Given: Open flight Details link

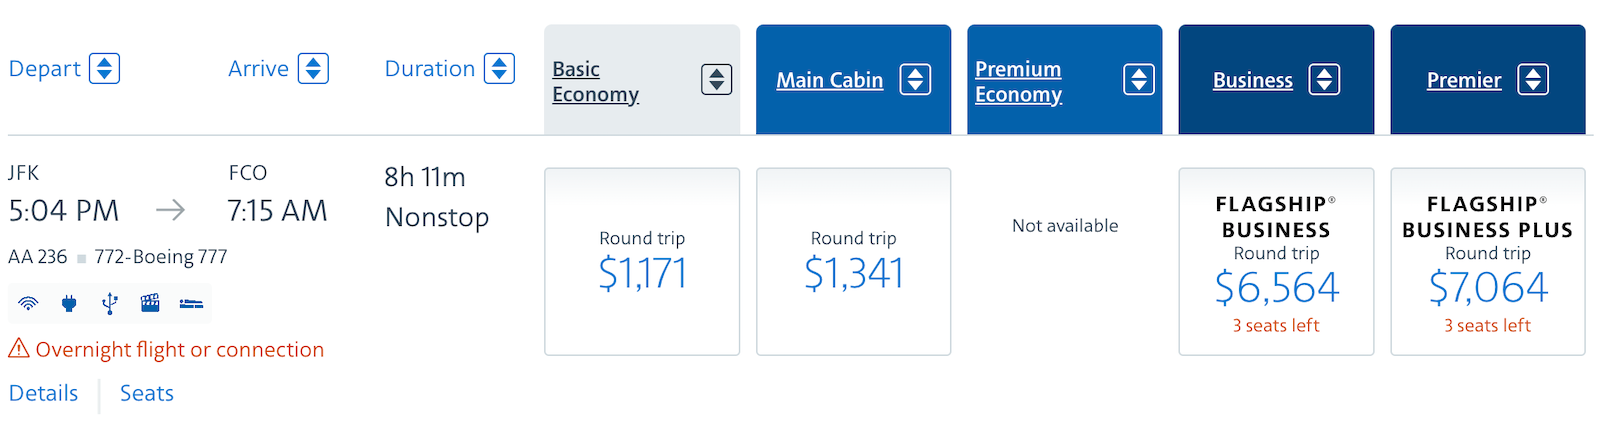Looking at the screenshot, I should click(43, 393).
